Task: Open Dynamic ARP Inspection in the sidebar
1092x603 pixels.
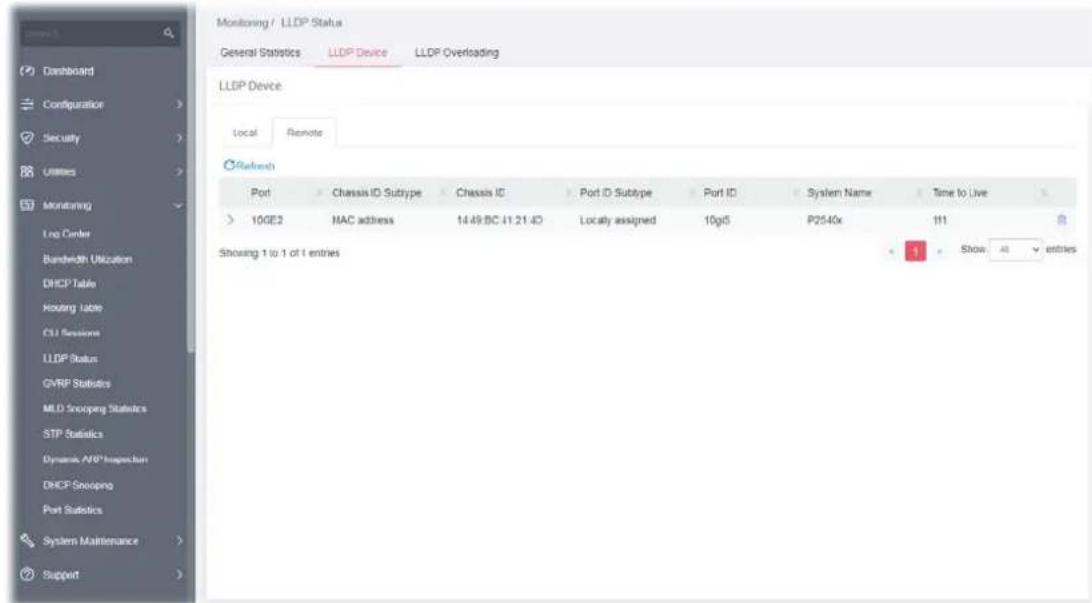Action: click(x=95, y=460)
